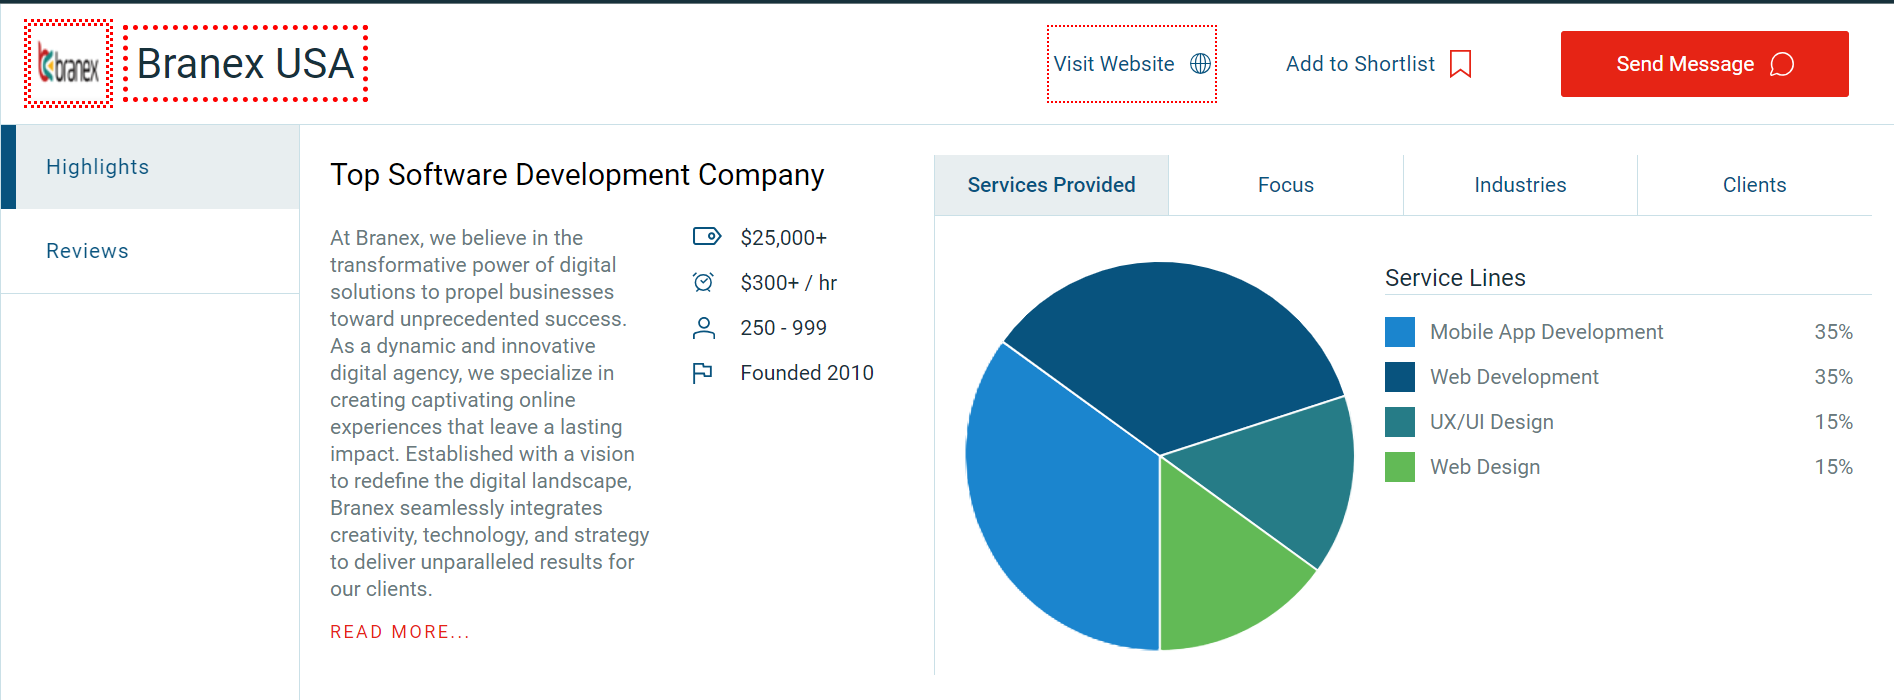Click the 'Service Lines' heading
Image resolution: width=1894 pixels, height=700 pixels.
[x=1455, y=278]
